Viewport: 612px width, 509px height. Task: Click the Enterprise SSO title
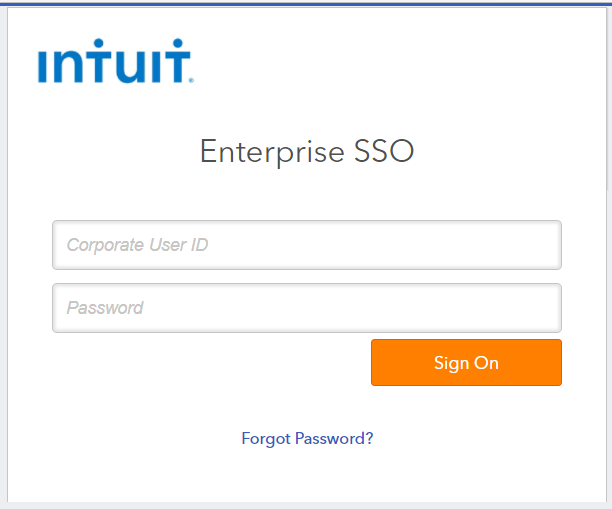[x=306, y=152]
